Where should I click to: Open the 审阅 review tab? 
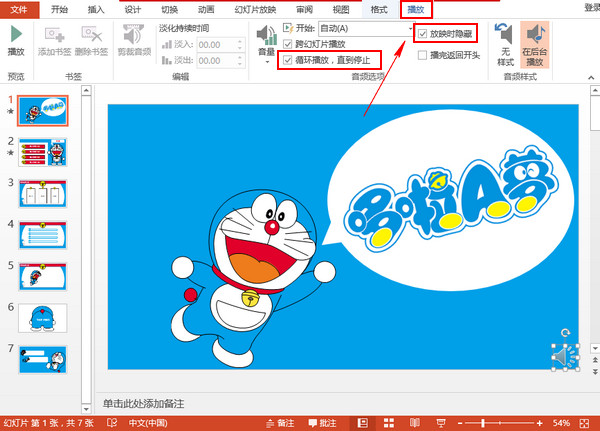[x=304, y=10]
